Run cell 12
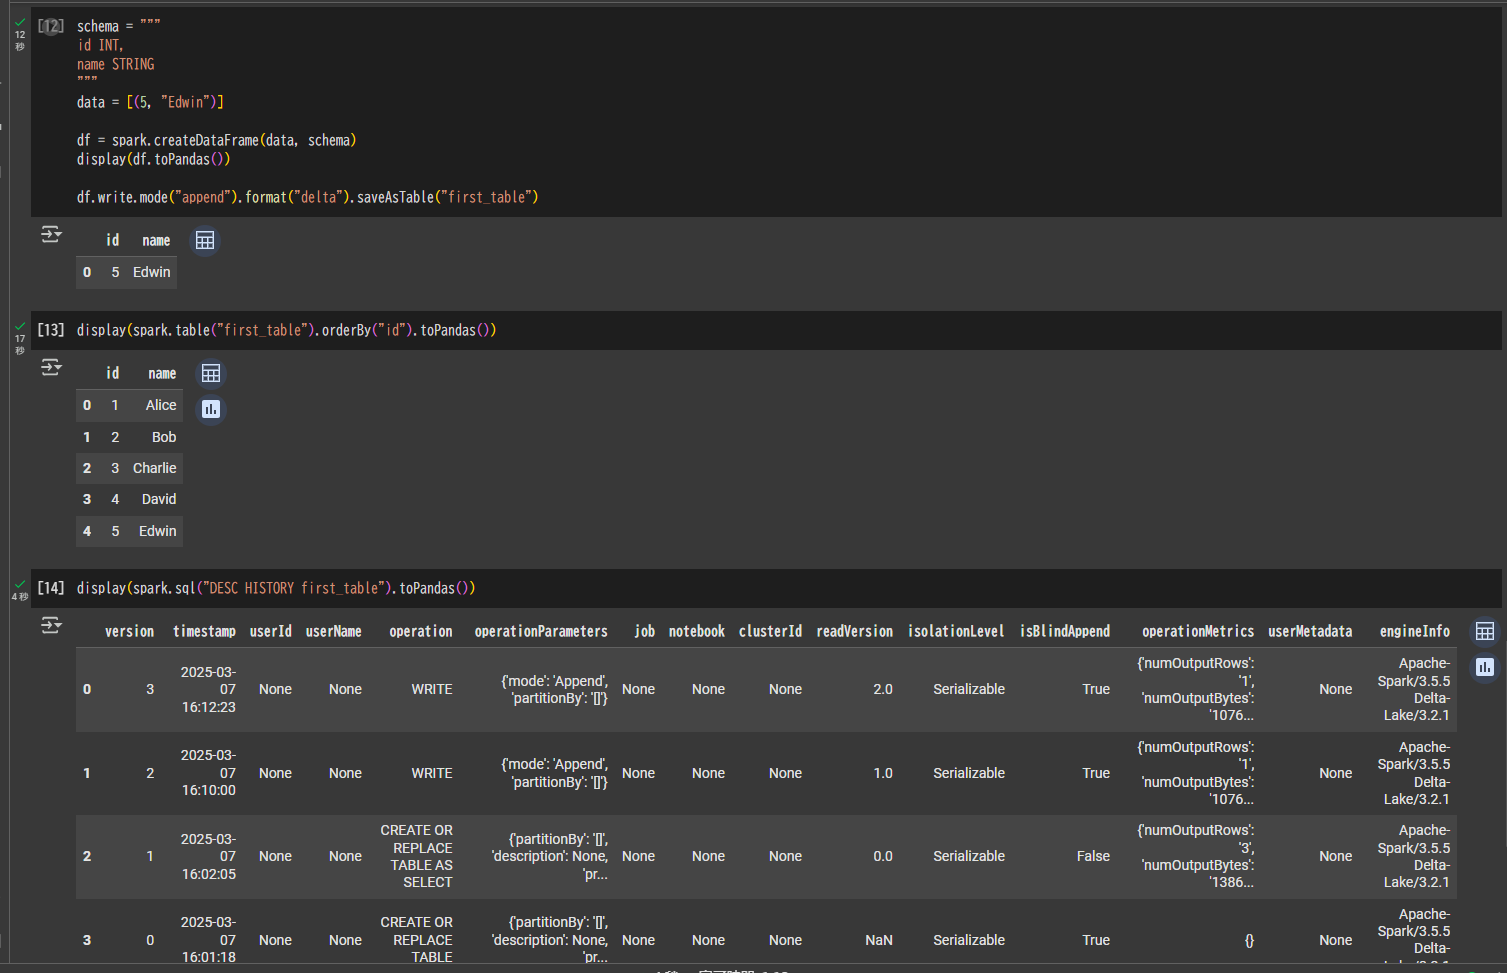This screenshot has height=973, width=1507. point(51,26)
